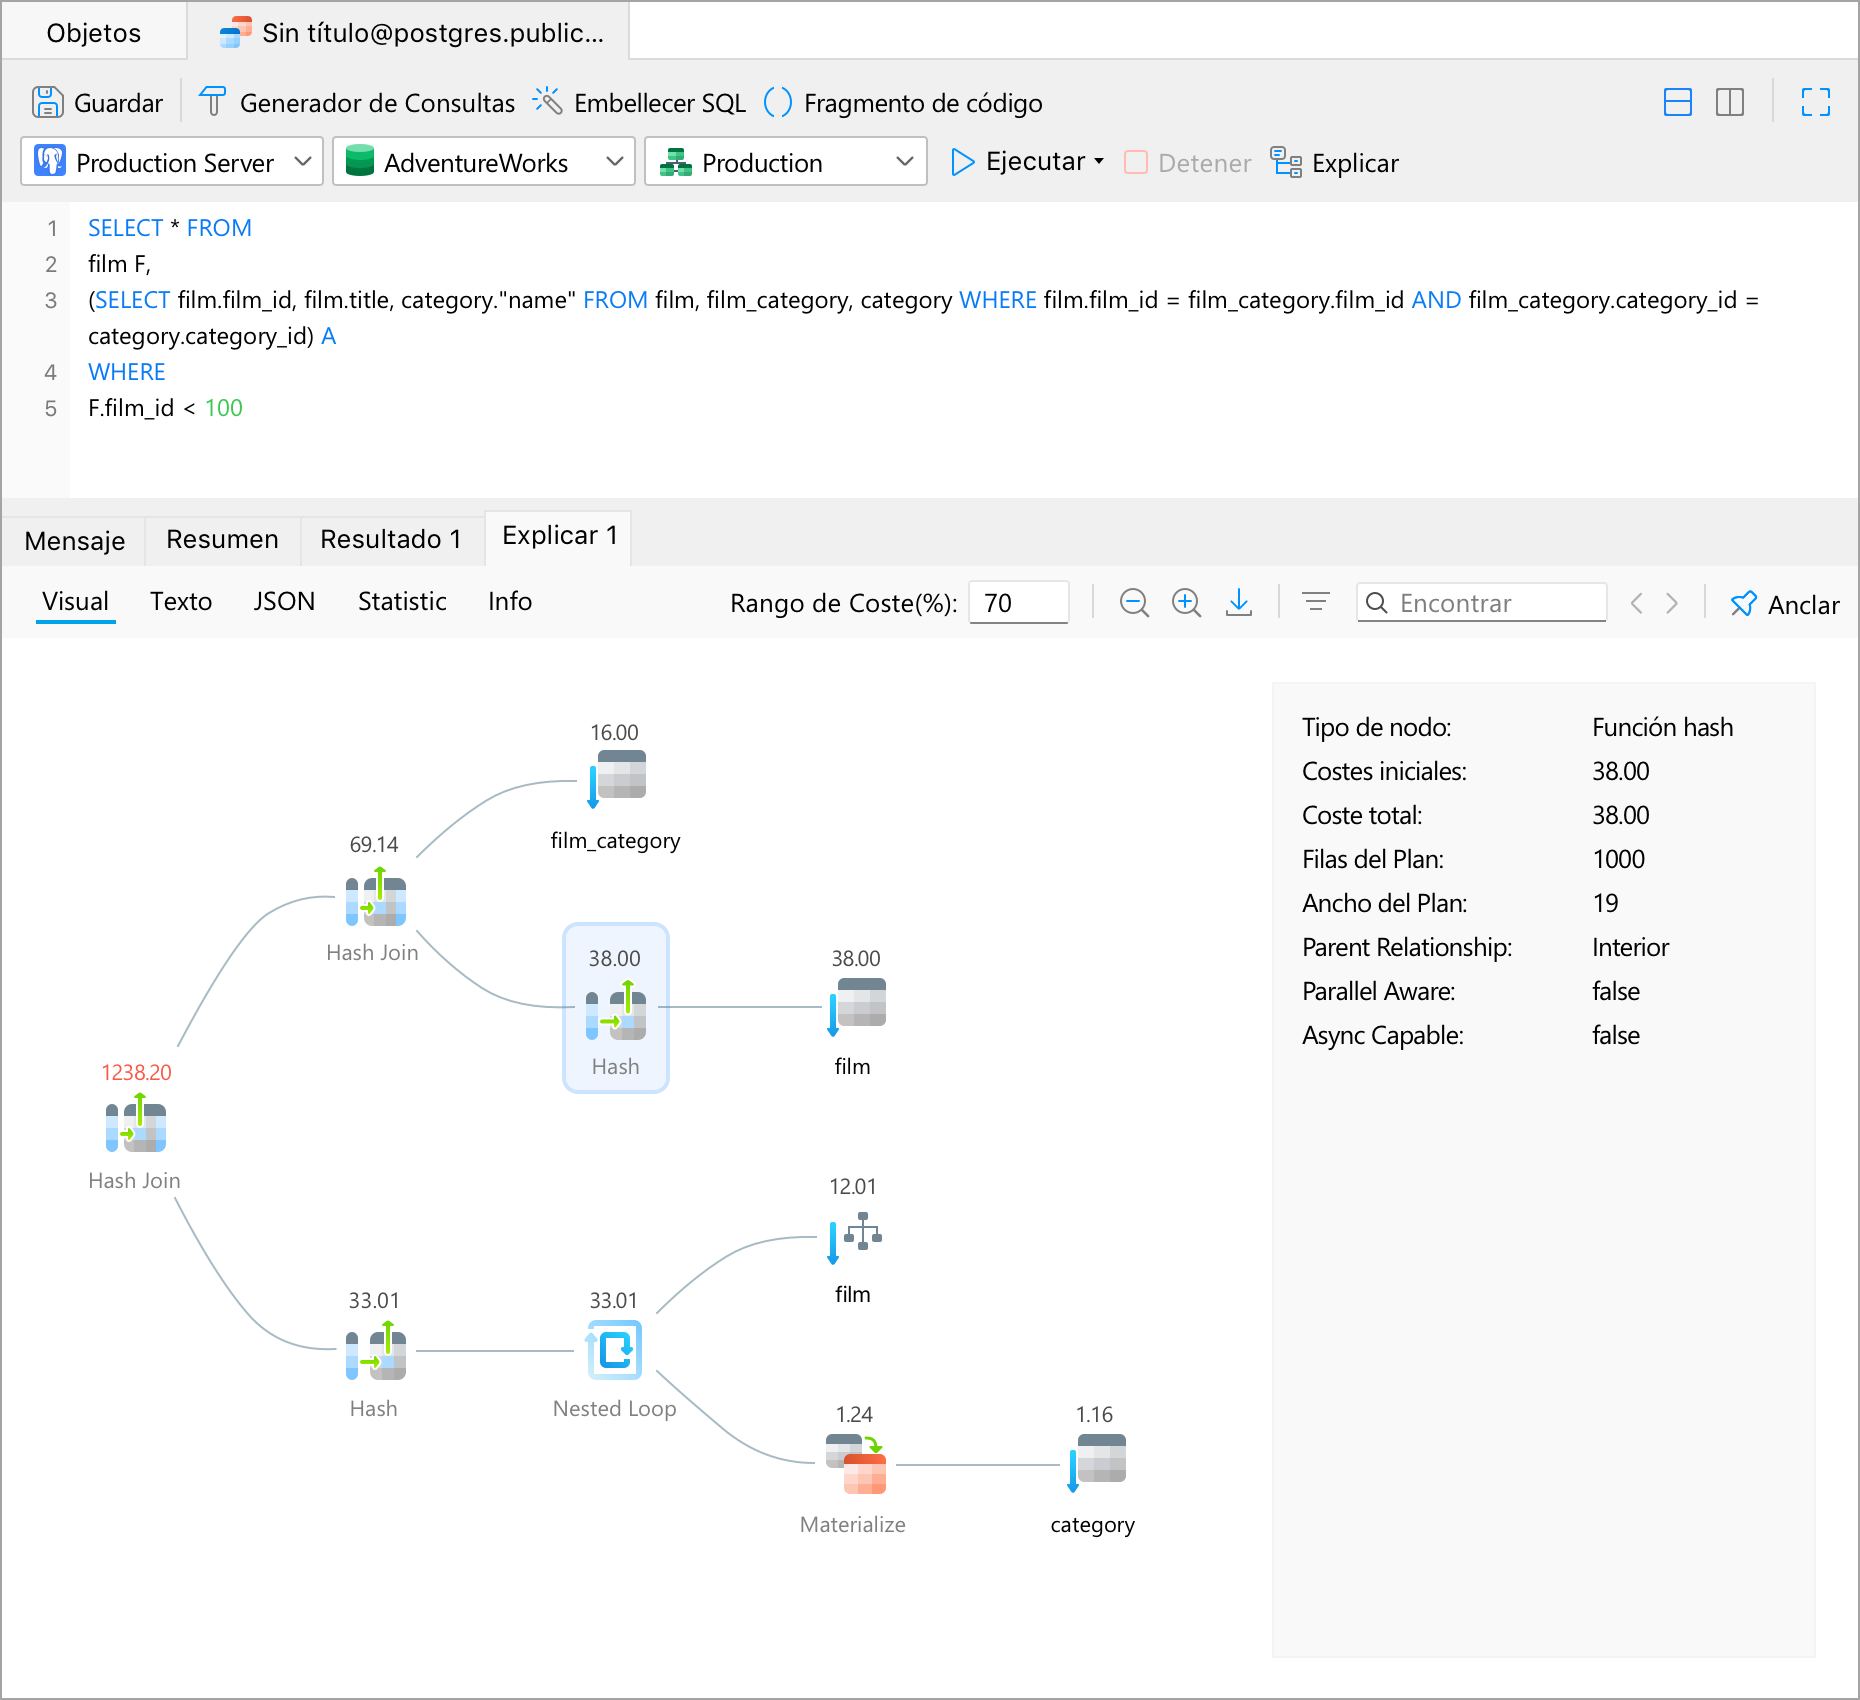Screen dimensions: 1860x1700
Task: Open the Statistic view tab
Action: 402,602
